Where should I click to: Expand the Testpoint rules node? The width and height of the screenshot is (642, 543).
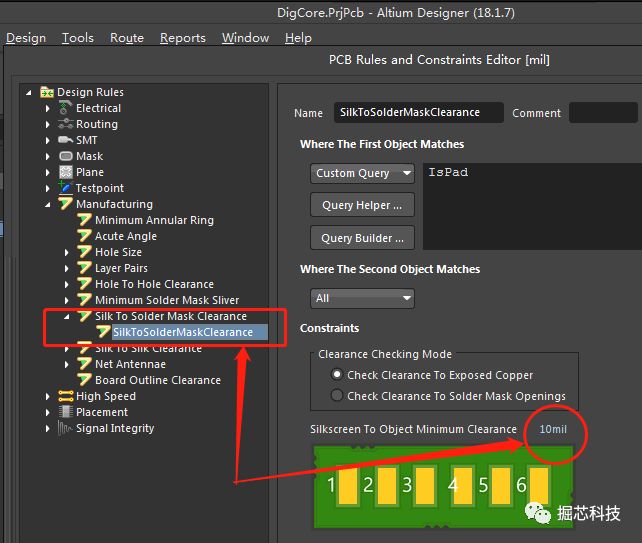point(47,188)
